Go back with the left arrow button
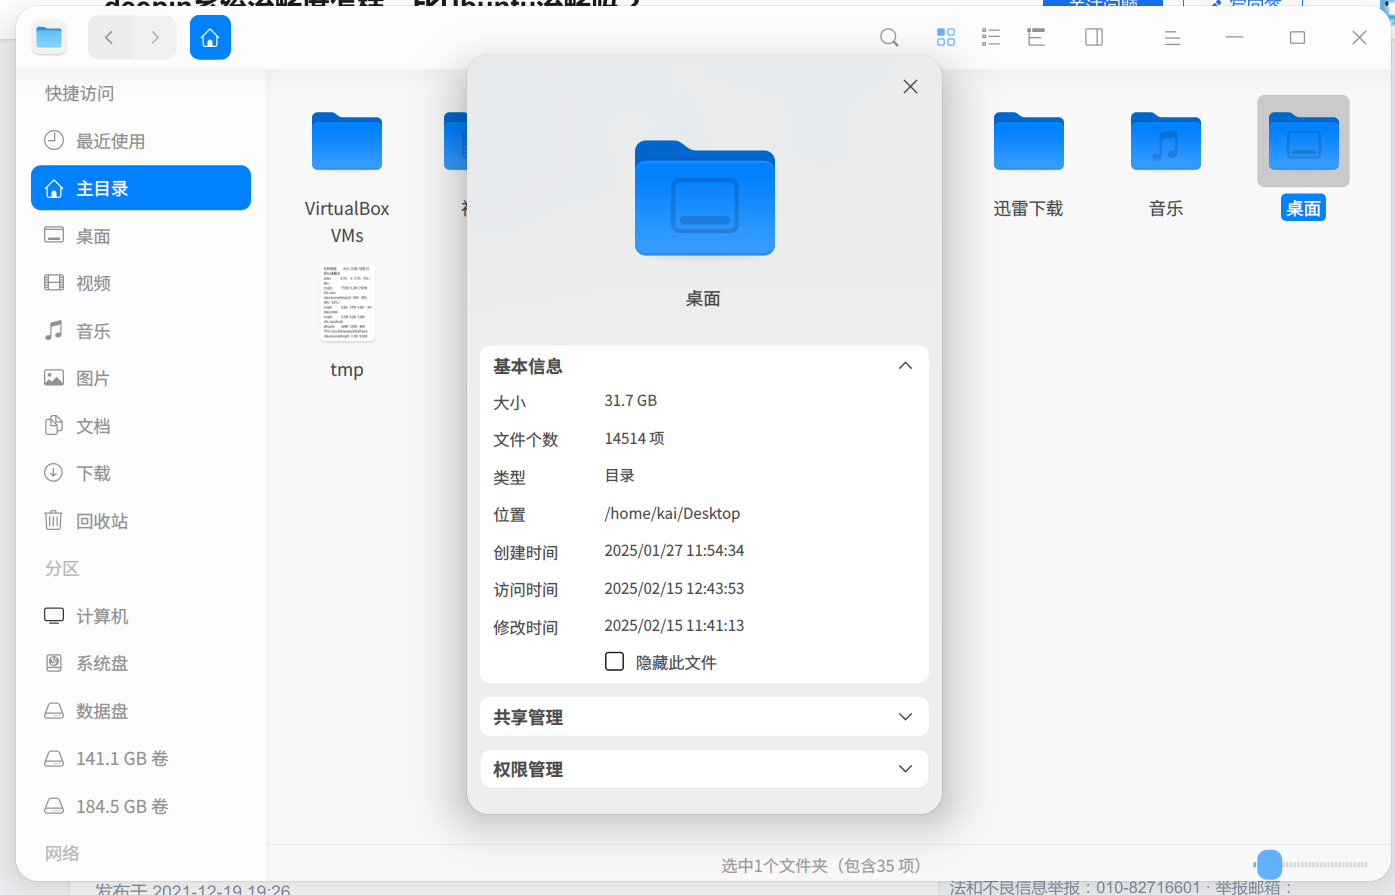Screen dimensions: 1395x895 [x=110, y=38]
